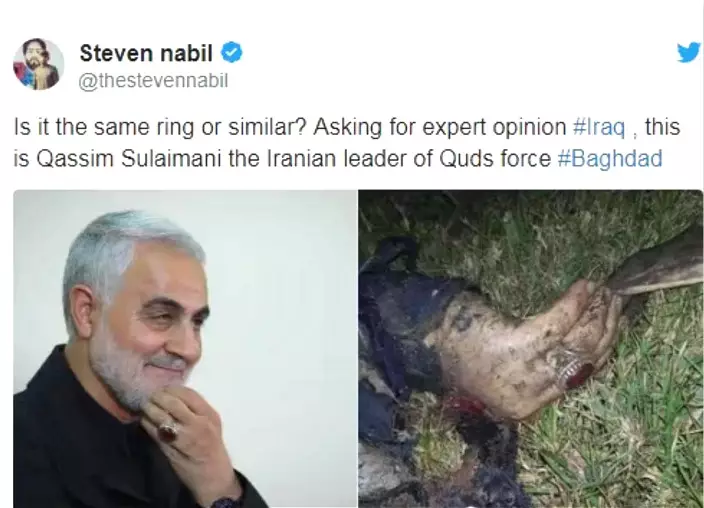Select the phrase 'Asking for expert opinion'
The width and height of the screenshot is (704, 508).
coord(440,127)
